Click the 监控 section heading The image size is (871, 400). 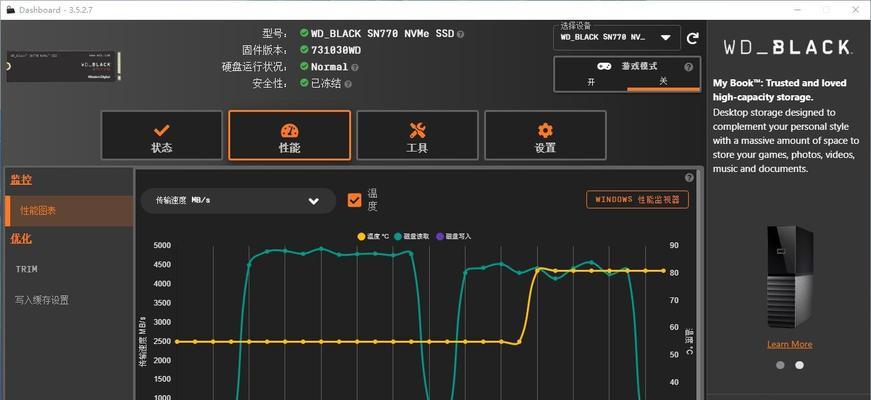pos(21,180)
